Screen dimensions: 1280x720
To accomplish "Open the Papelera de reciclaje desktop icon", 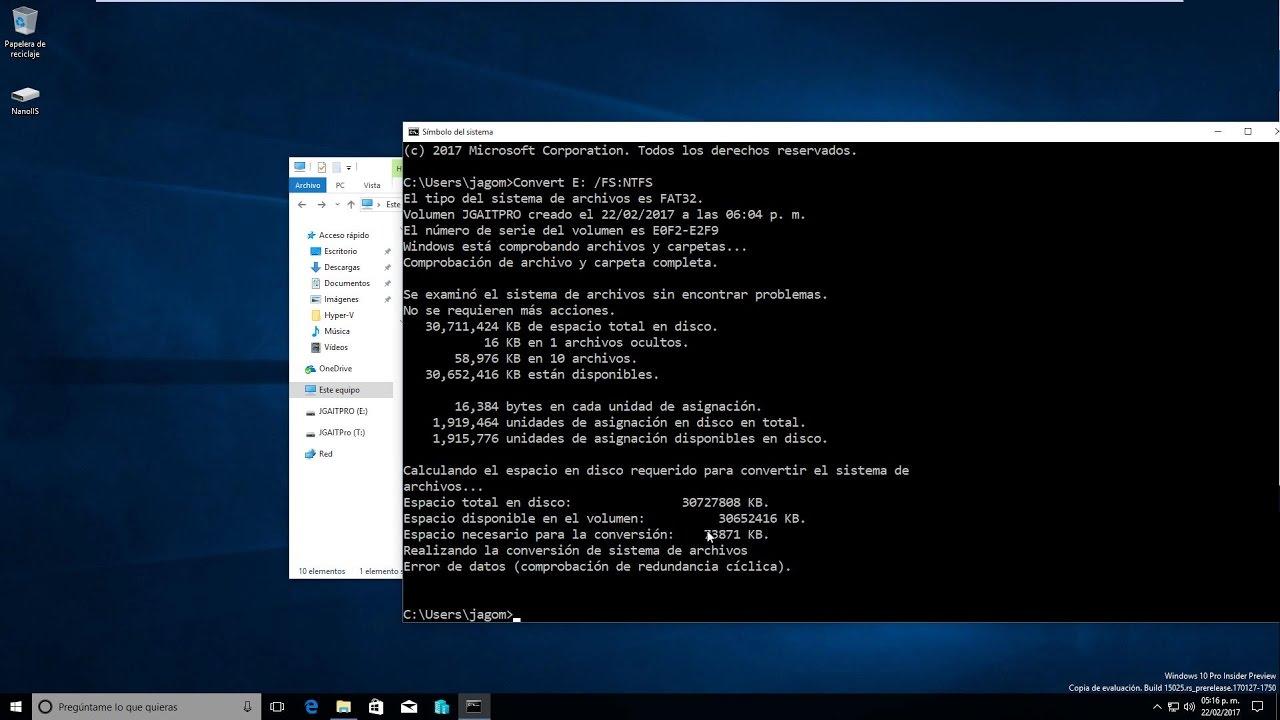I will (24, 32).
